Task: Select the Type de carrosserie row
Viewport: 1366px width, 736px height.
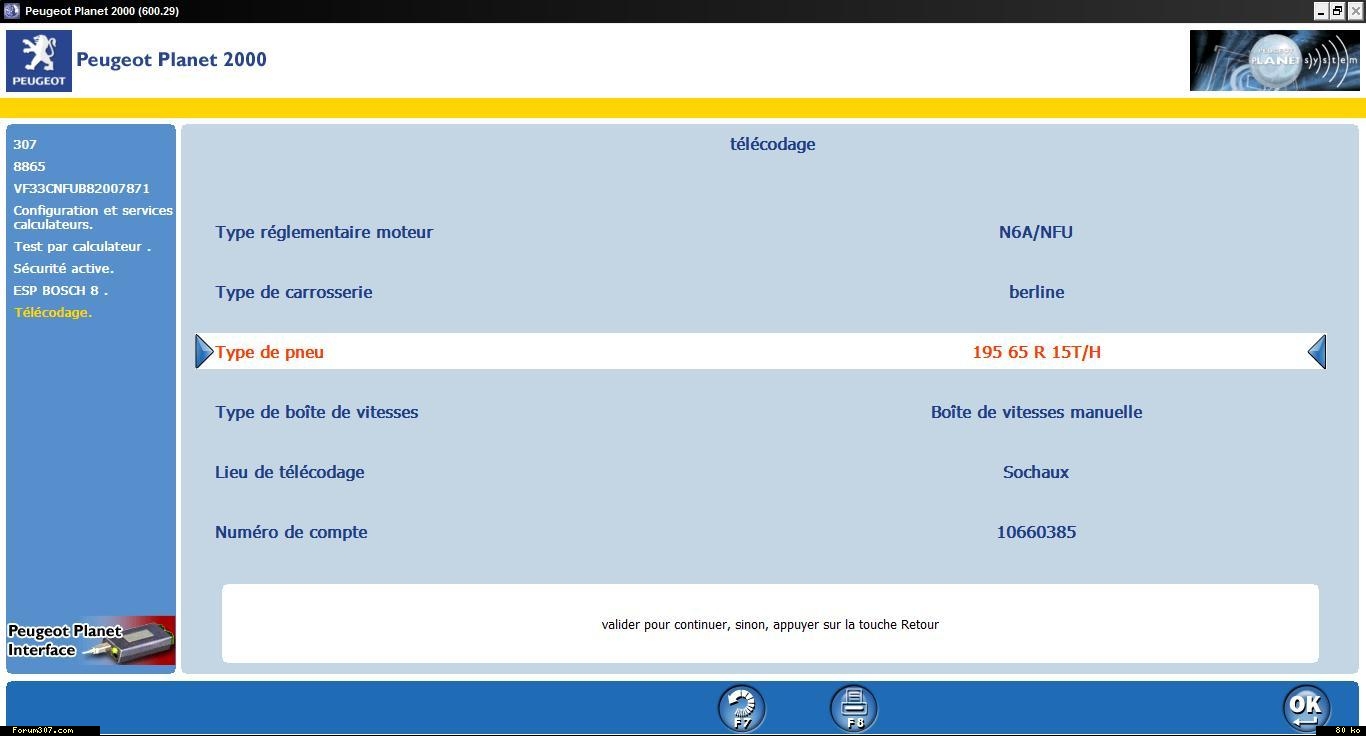Action: [x=760, y=292]
